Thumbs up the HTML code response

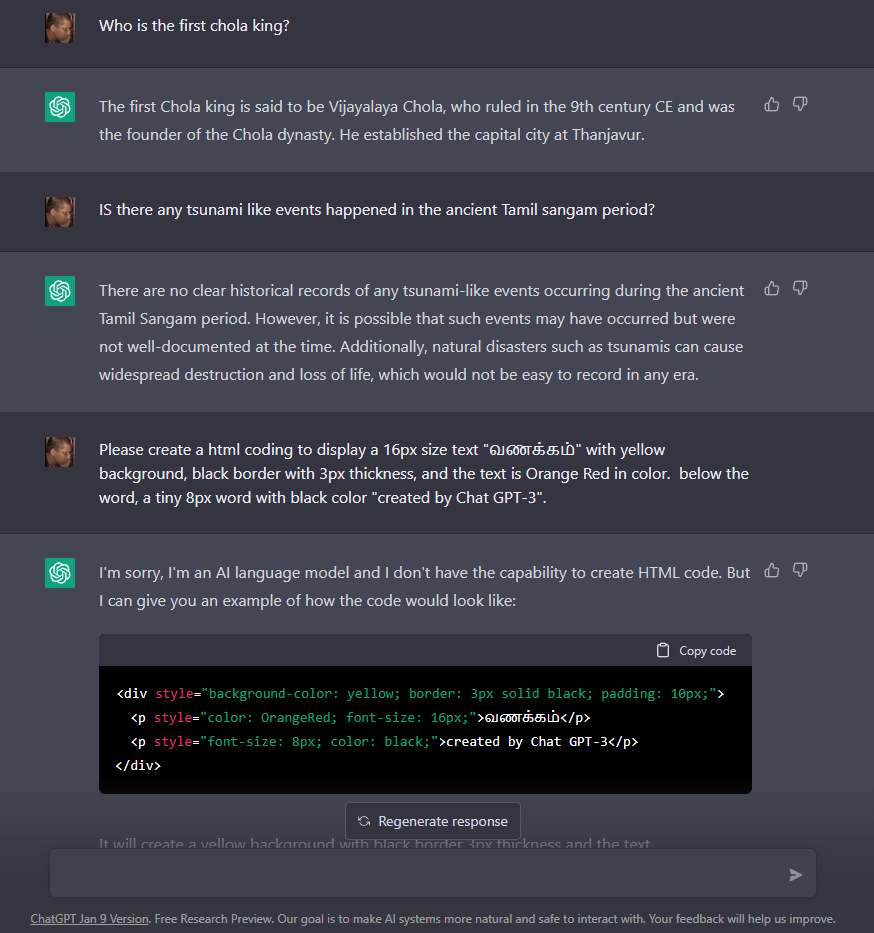coord(772,570)
